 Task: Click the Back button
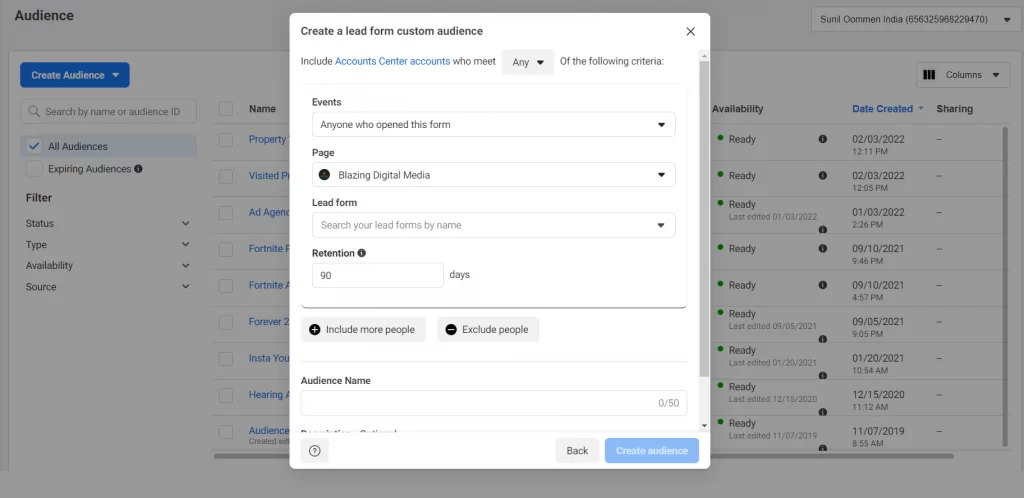577,450
